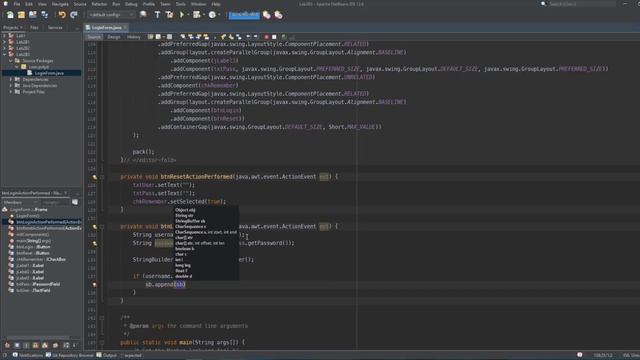Click the second profiler icon after the memory bar
The height and width of the screenshot is (360, 640).
tap(278, 15)
